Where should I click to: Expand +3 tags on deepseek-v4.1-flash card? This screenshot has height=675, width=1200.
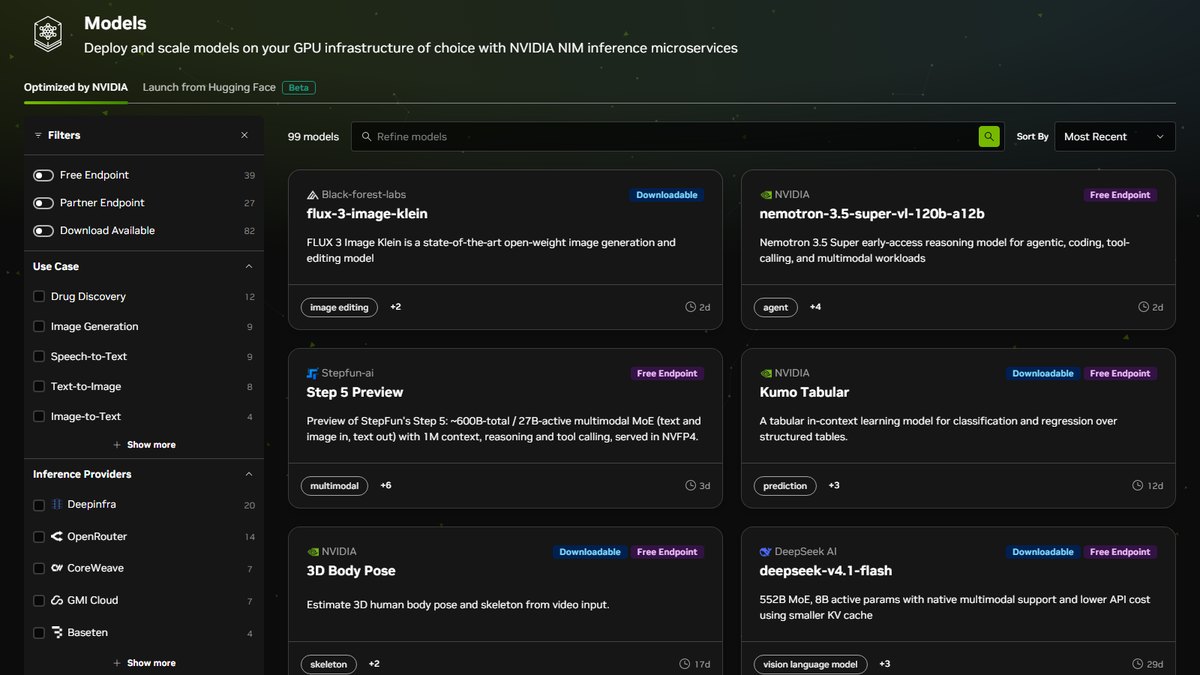885,664
